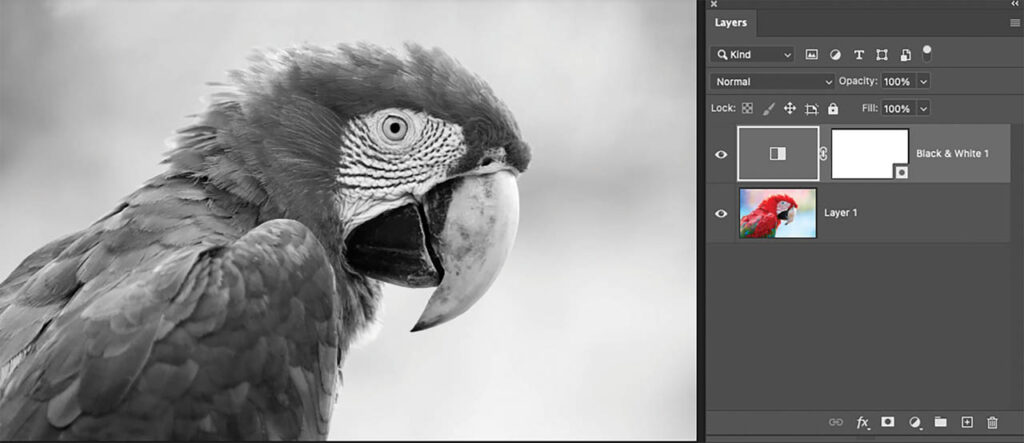Click the fx layer style icon
Image resolution: width=1024 pixels, height=443 pixels.
point(863,423)
